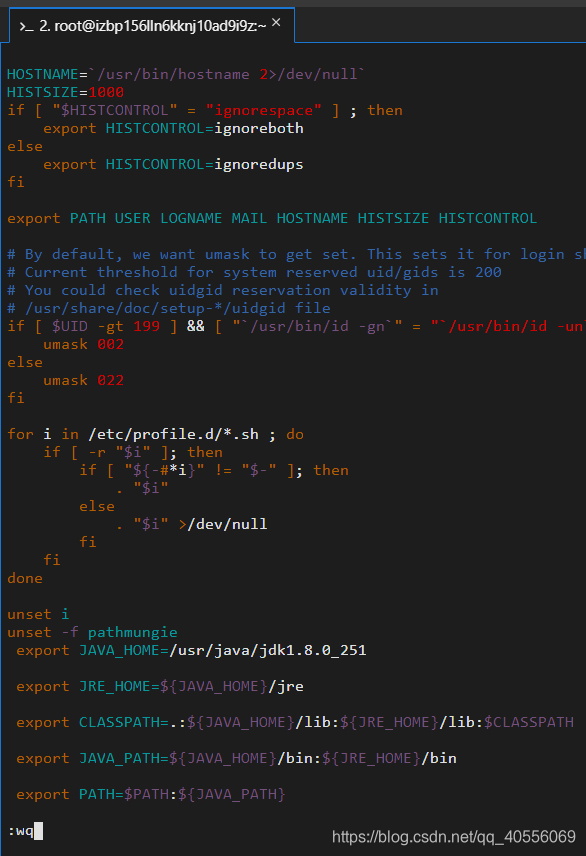Select the root@izbp156lln6kknj10ad9i9z terminal tab
The image size is (586, 856).
point(152,25)
